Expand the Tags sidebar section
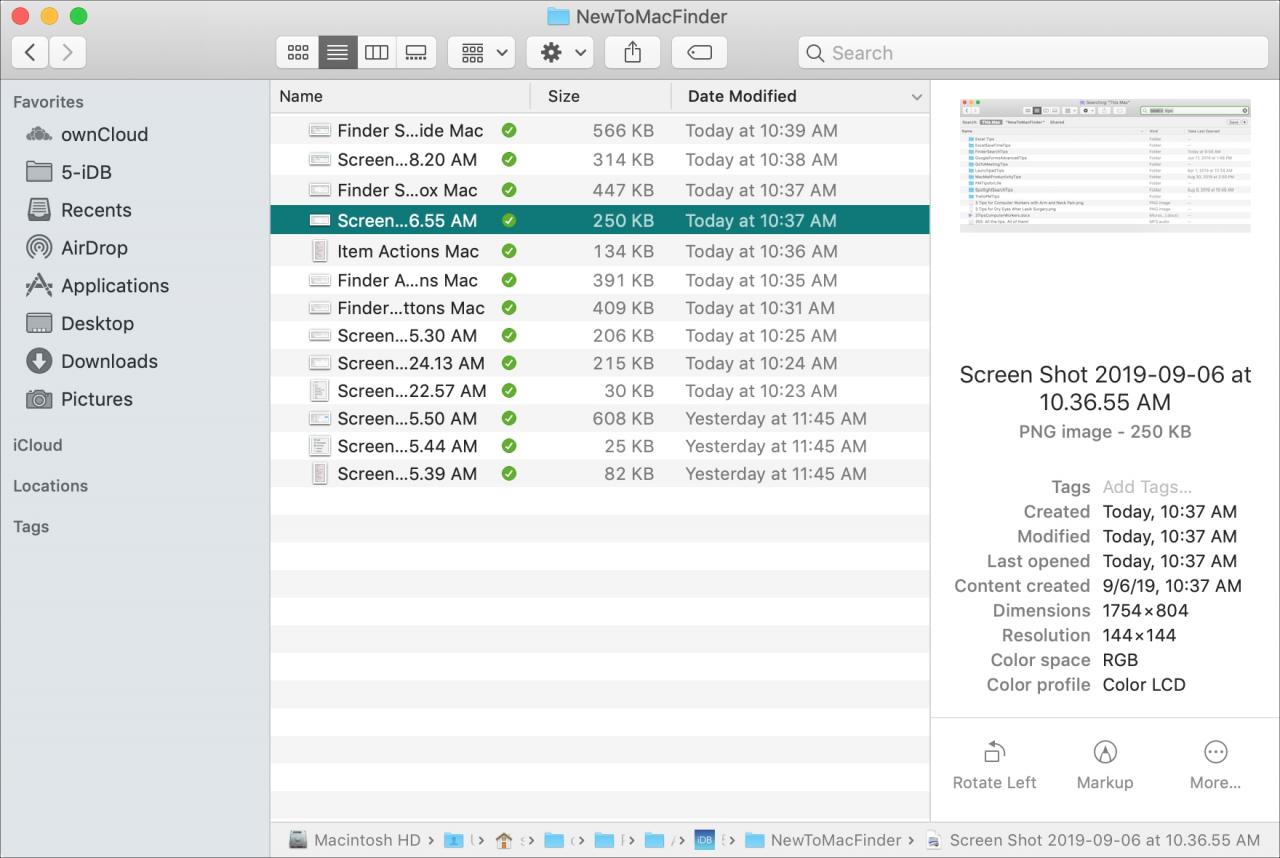 click(31, 527)
